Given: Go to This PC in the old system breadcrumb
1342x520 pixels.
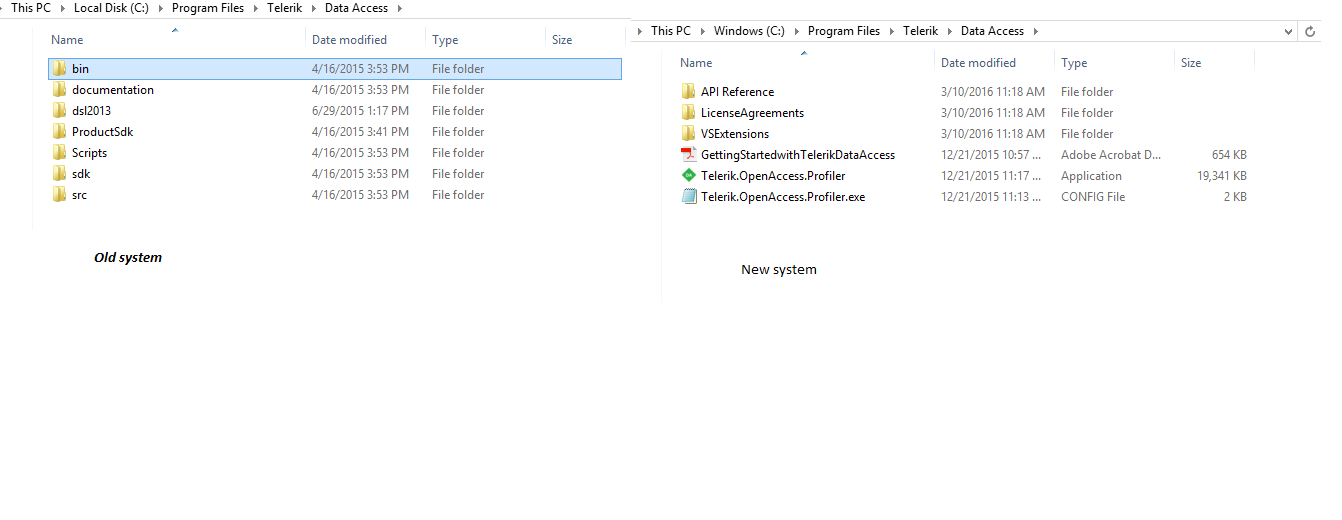Looking at the screenshot, I should 30,8.
